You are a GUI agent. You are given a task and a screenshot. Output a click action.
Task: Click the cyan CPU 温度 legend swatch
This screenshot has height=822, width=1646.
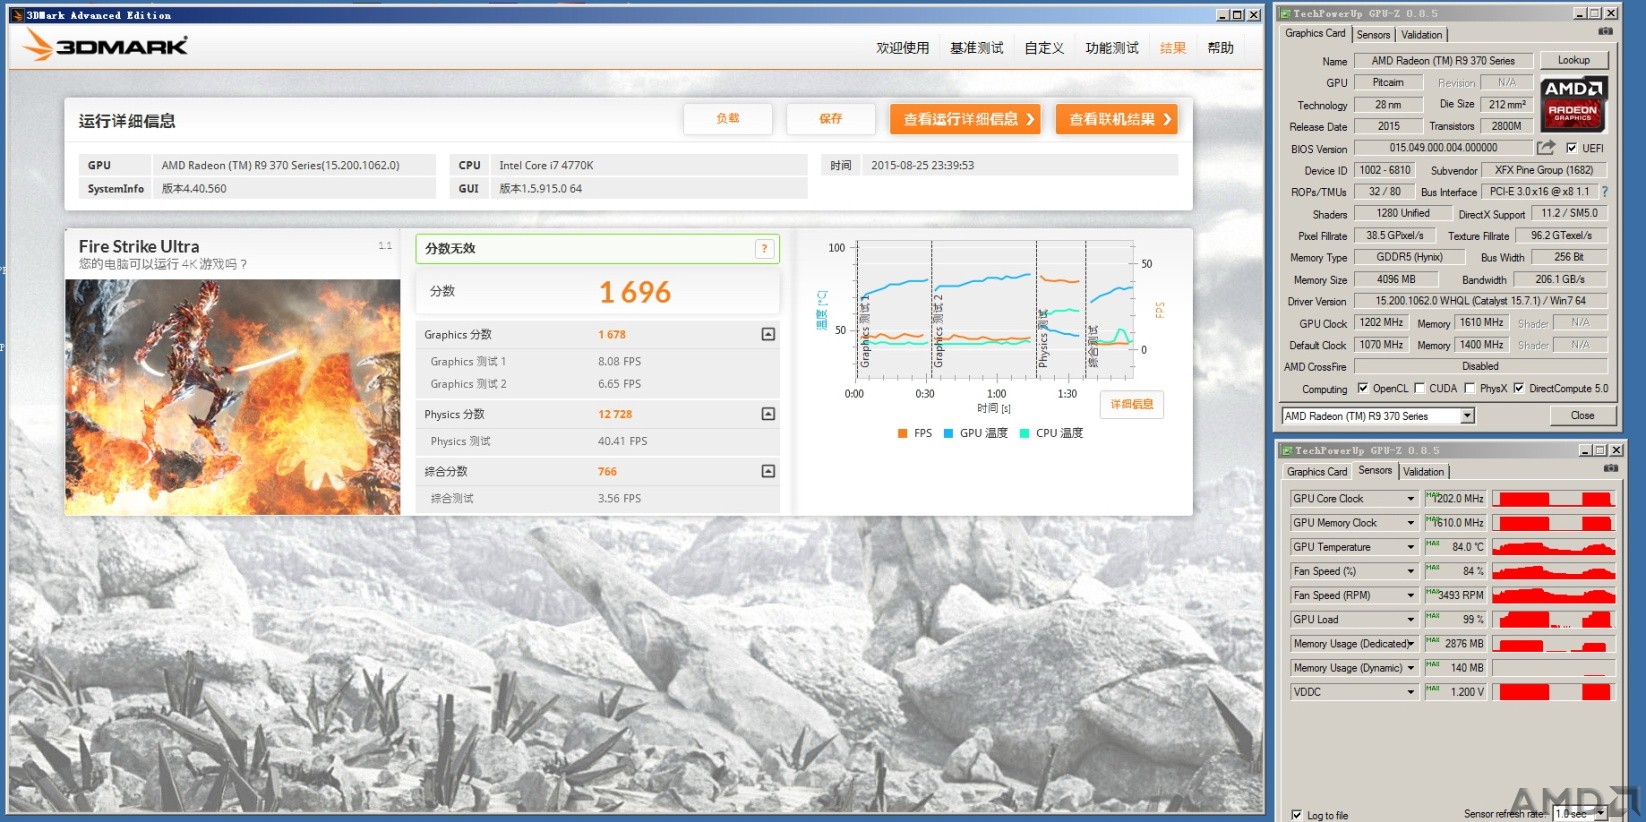[1024, 434]
